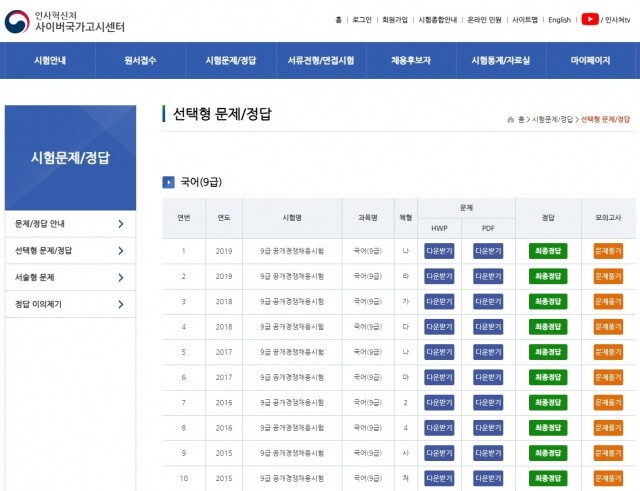The width and height of the screenshot is (640, 491).
Task: Expand 정답 이의제기 sidebar chevron
Action: (x=120, y=304)
